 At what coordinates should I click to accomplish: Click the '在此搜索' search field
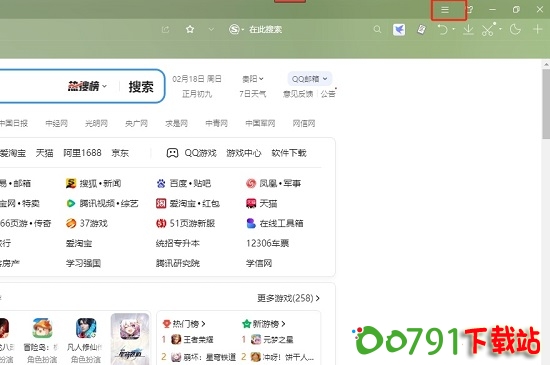point(266,29)
